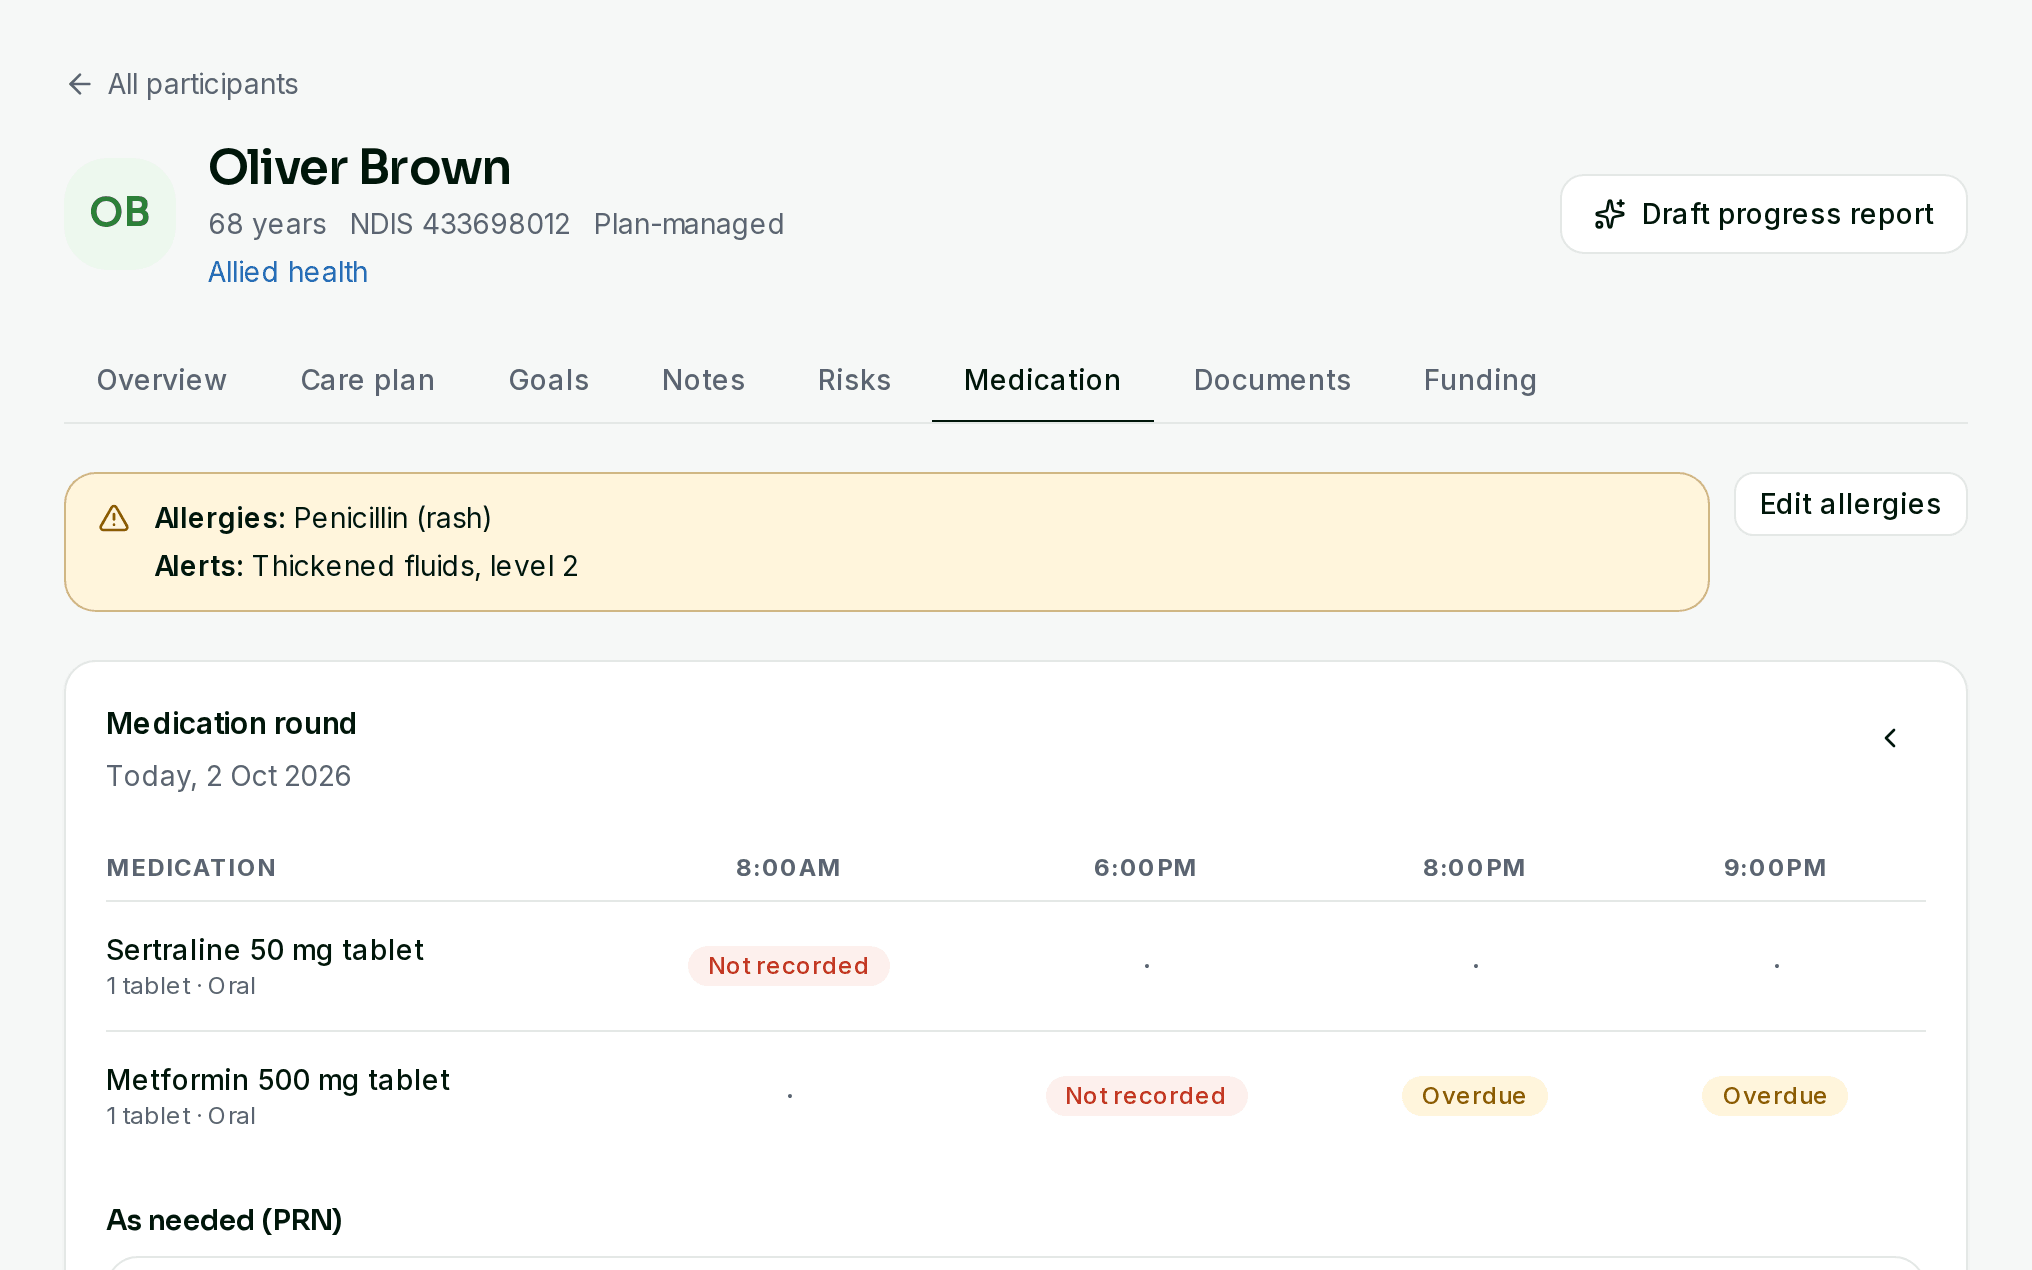The image size is (2032, 1270).
Task: Record Sertraline 8:00 AM Not recorded dose
Action: [x=789, y=966]
